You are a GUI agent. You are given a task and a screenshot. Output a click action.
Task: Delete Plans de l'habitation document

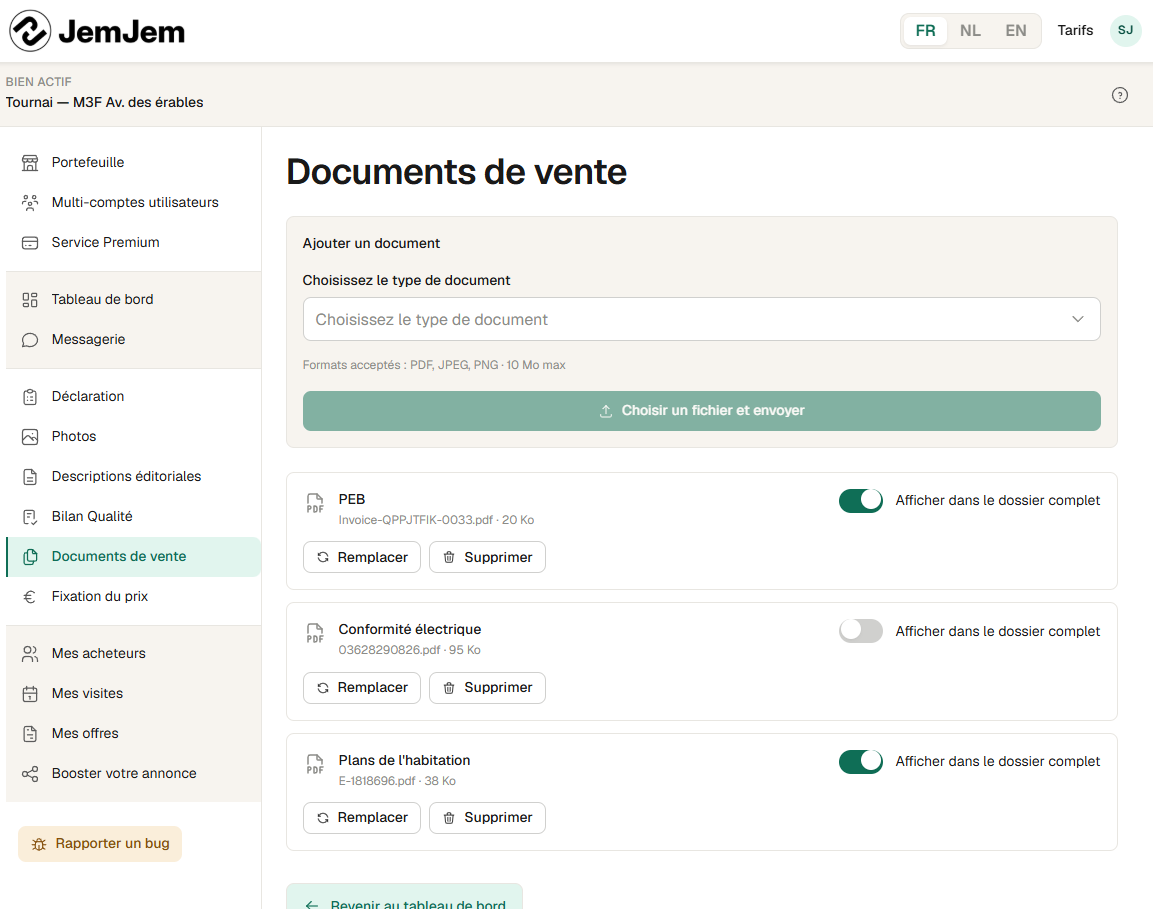pyautogui.click(x=487, y=818)
